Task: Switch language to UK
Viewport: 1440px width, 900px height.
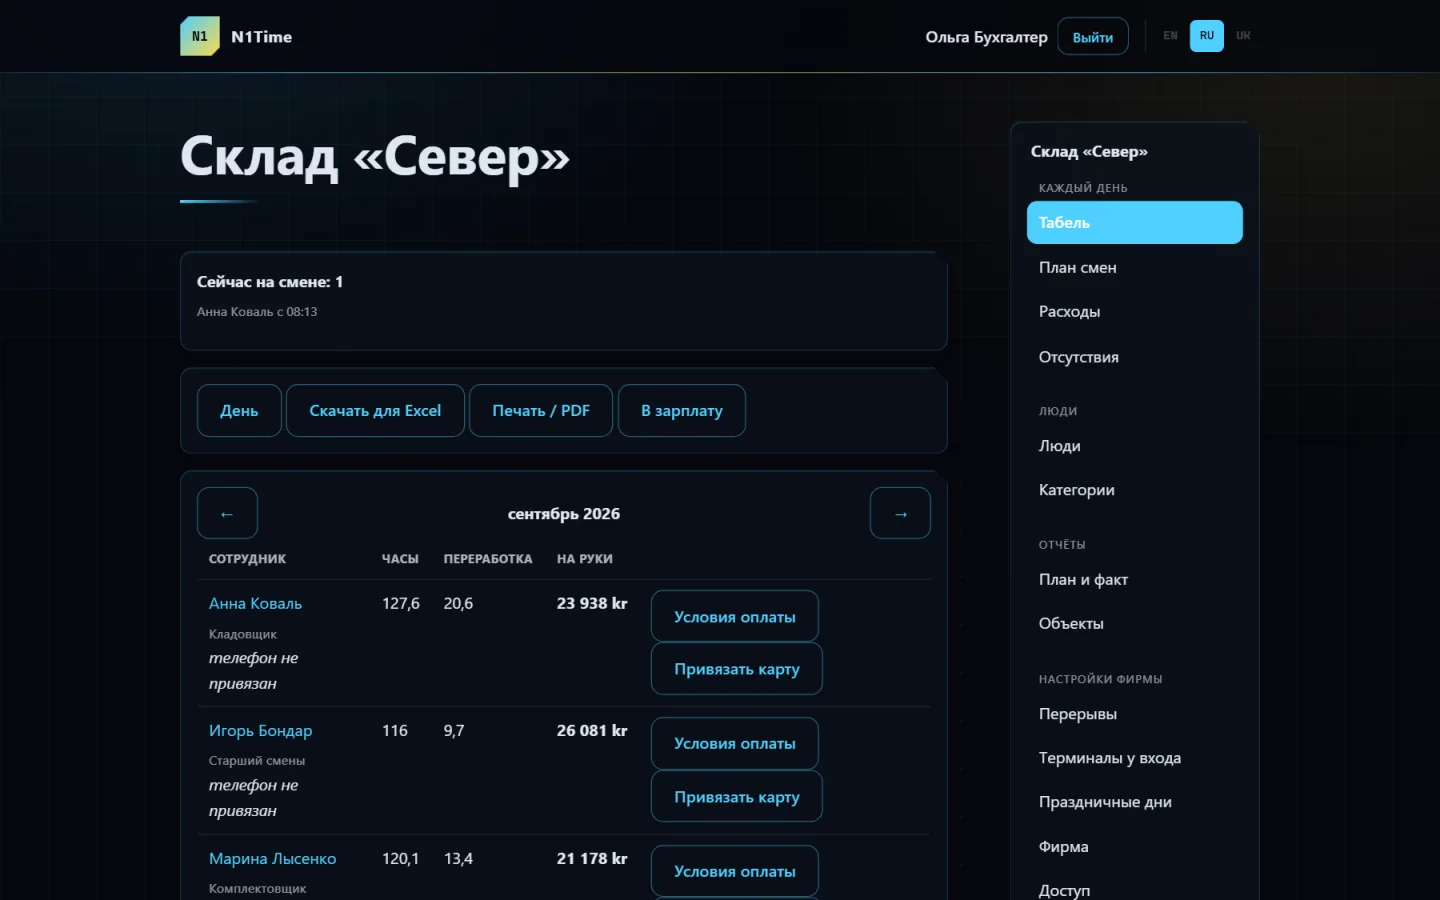Action: click(x=1243, y=35)
